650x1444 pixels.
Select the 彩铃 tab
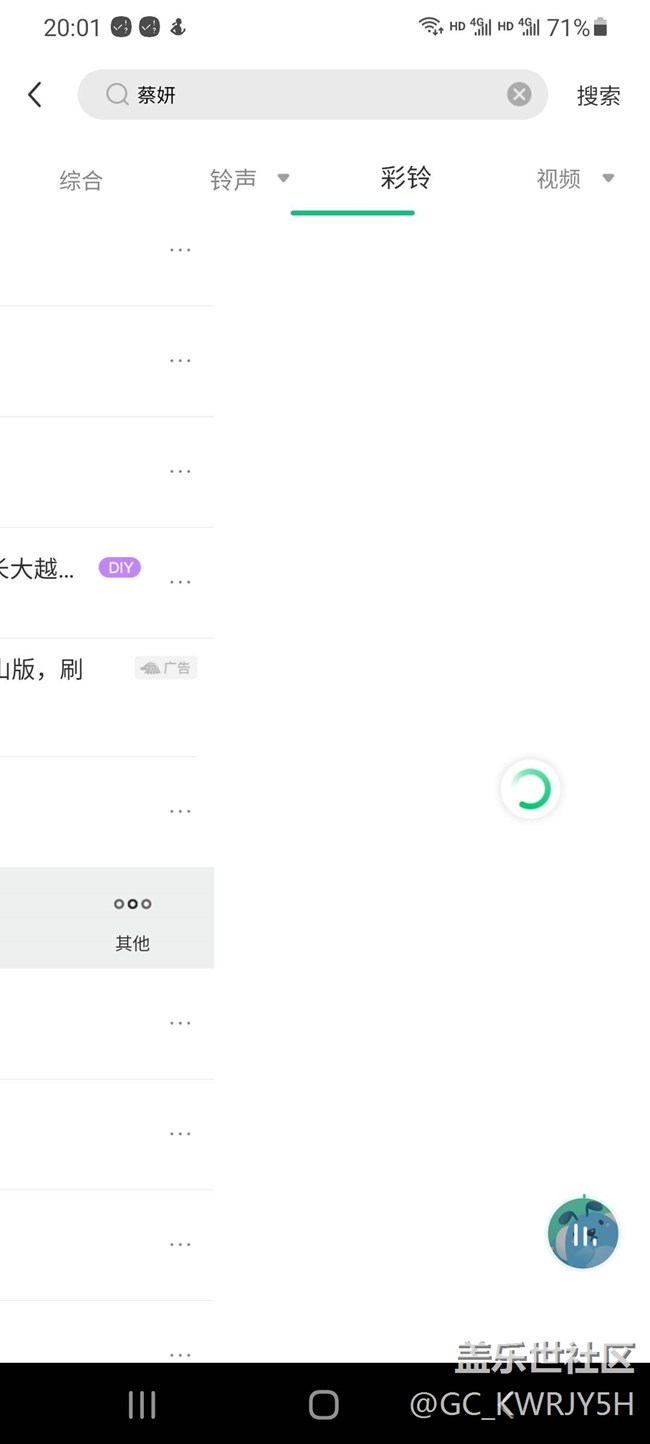(406, 178)
